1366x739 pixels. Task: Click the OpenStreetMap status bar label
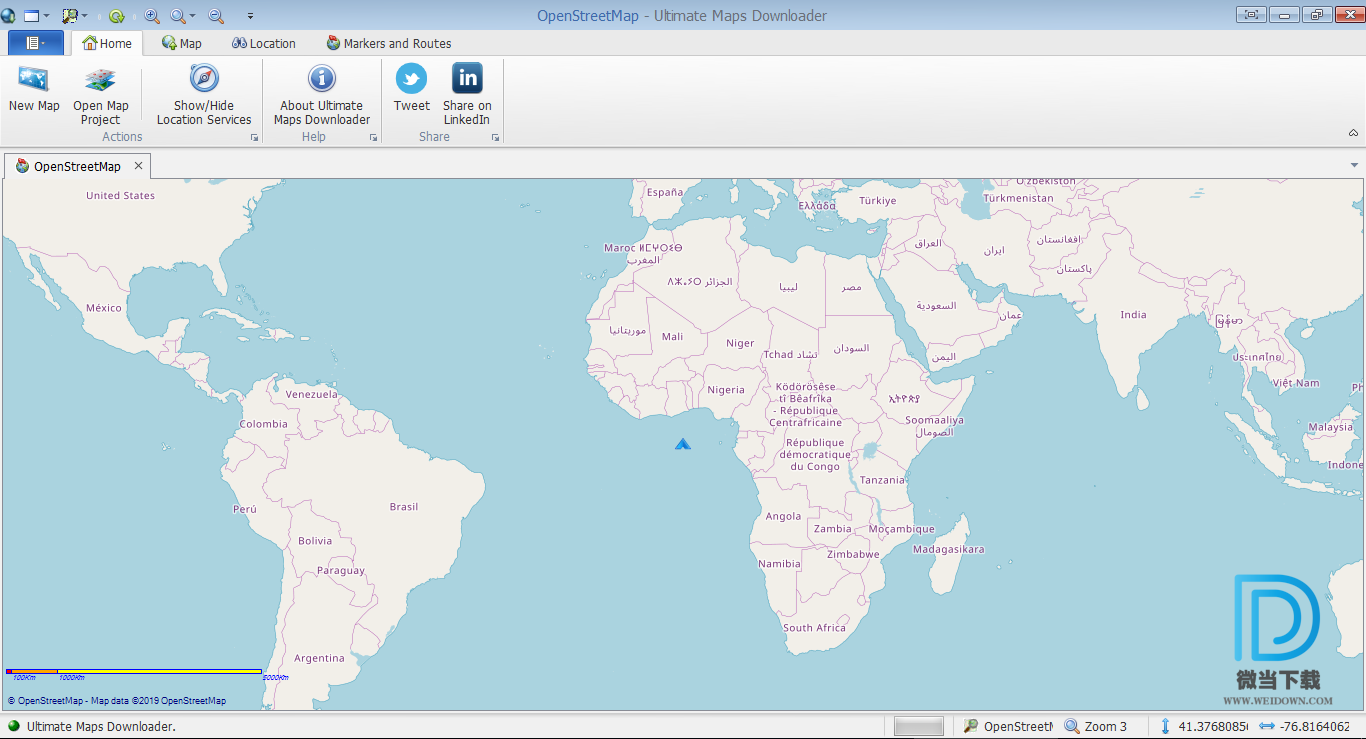coord(1018,727)
